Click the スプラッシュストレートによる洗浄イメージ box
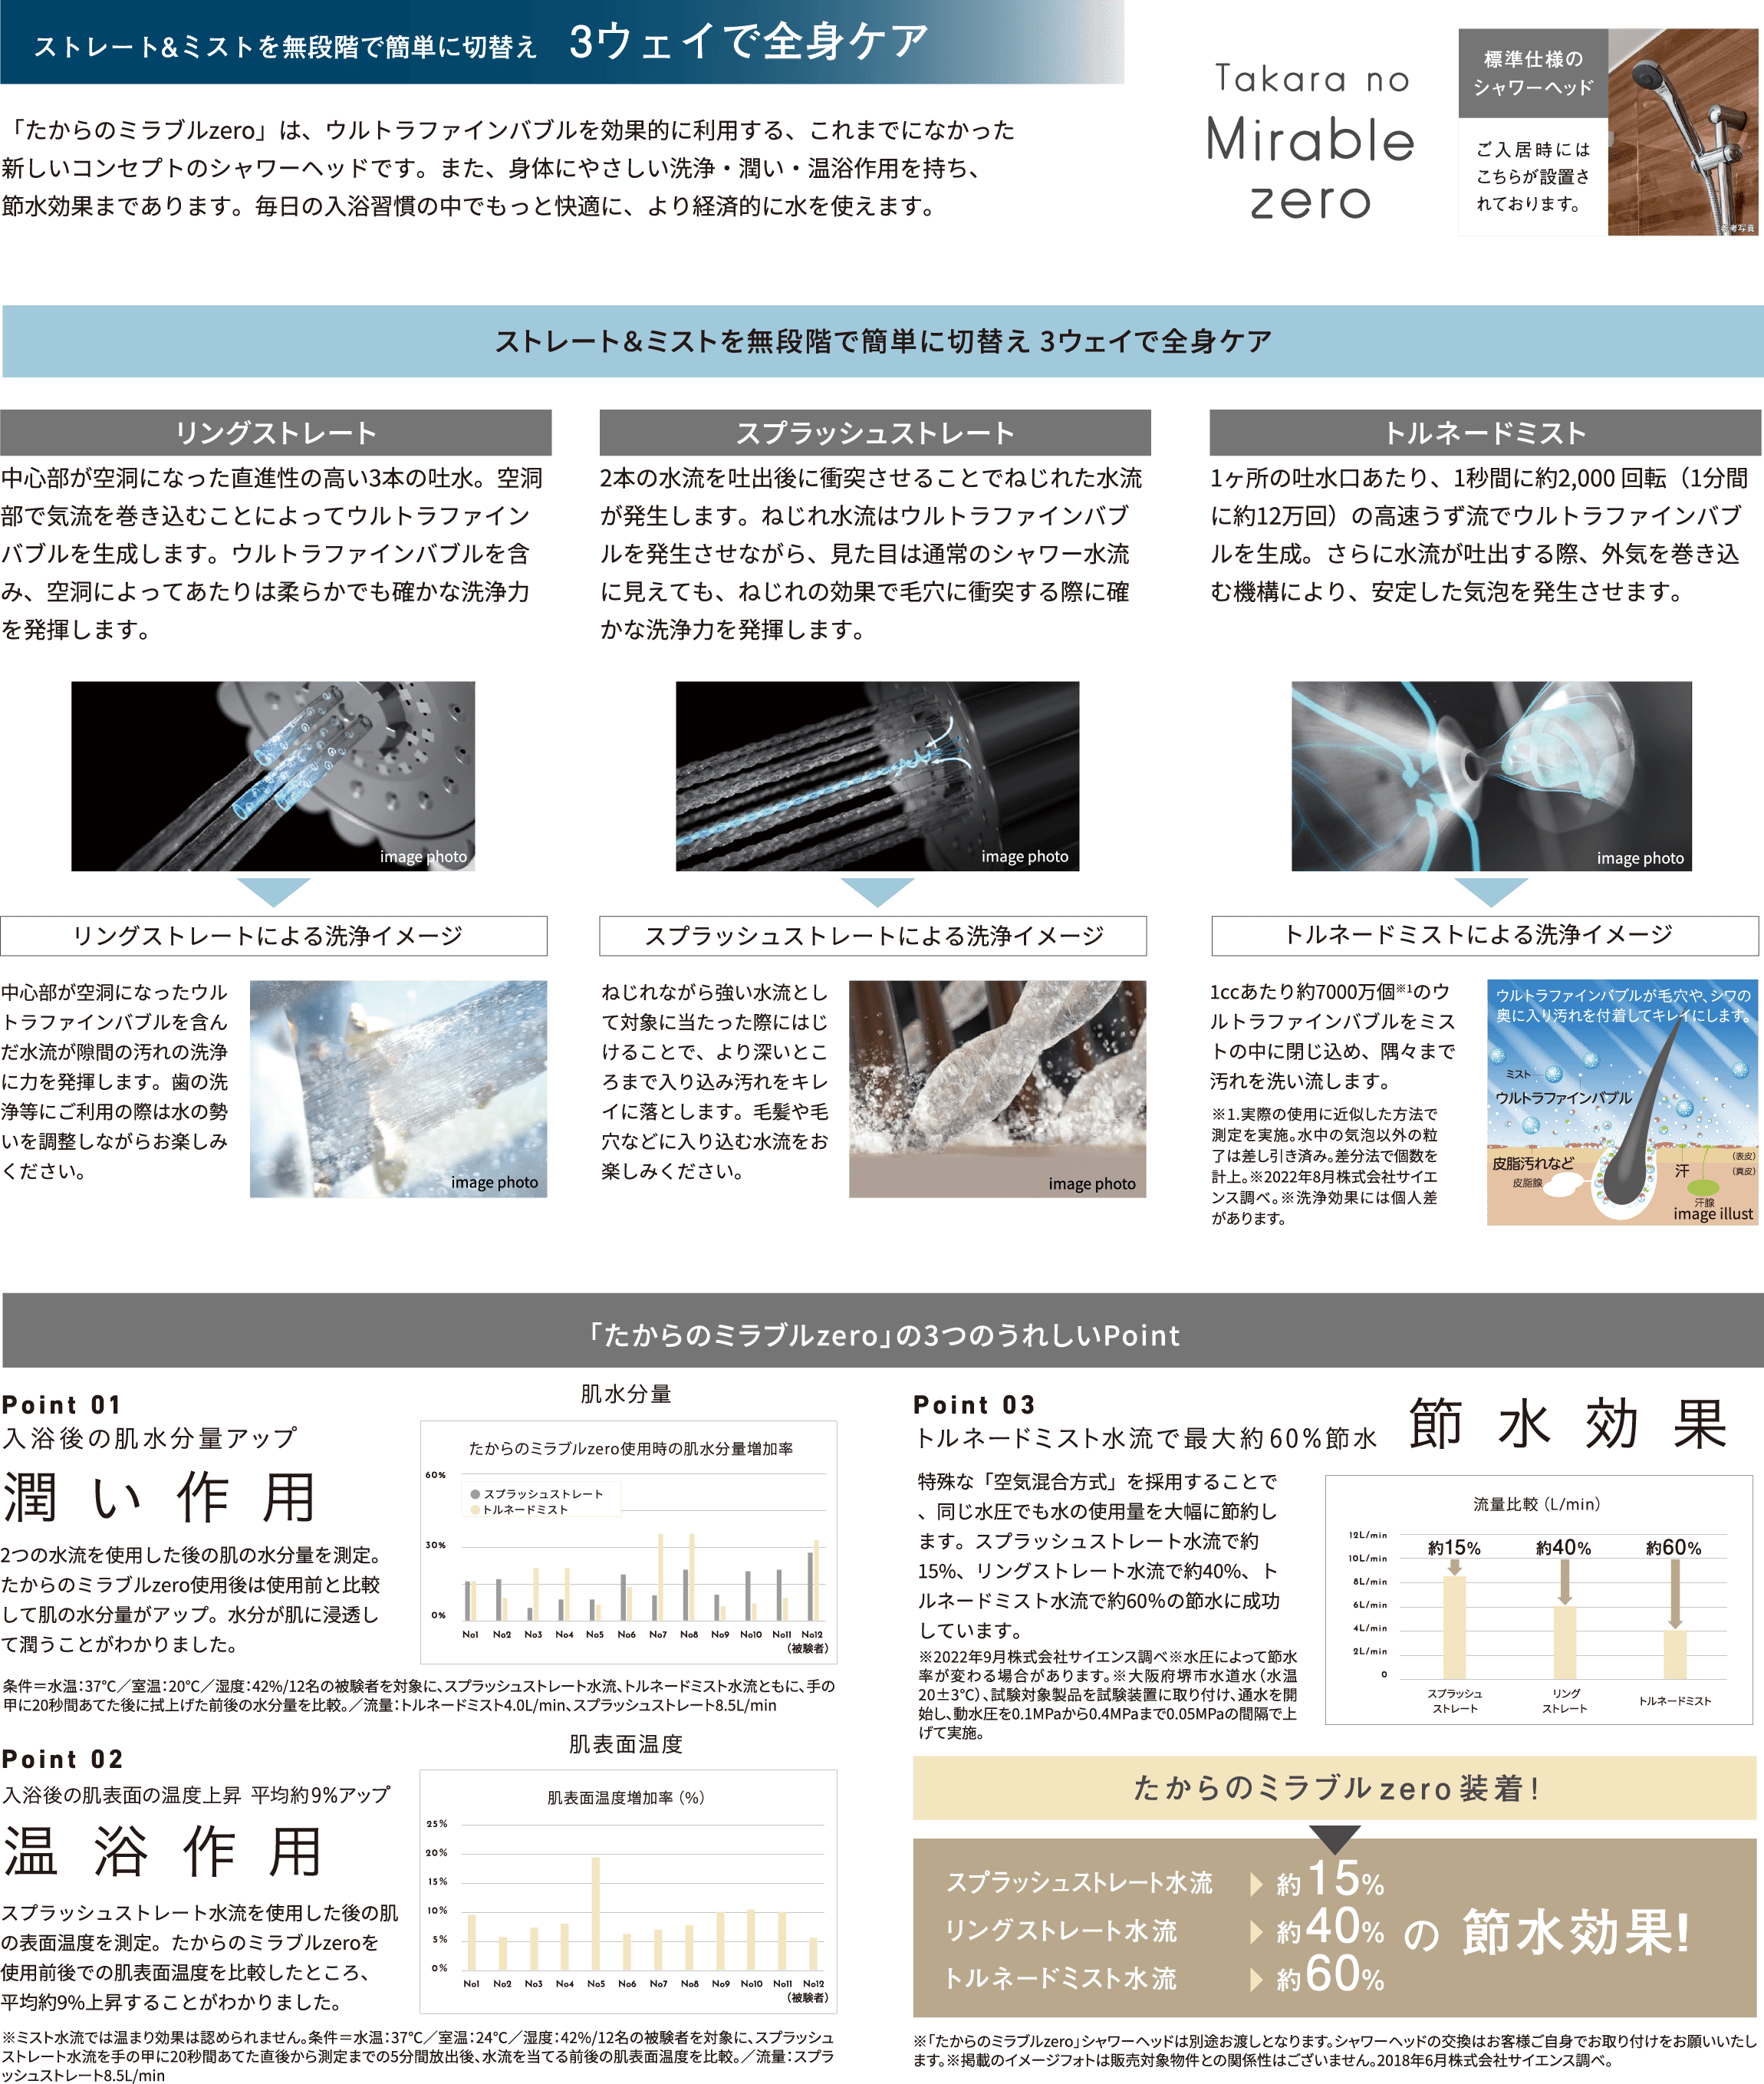The image size is (1764, 2084). (873, 936)
